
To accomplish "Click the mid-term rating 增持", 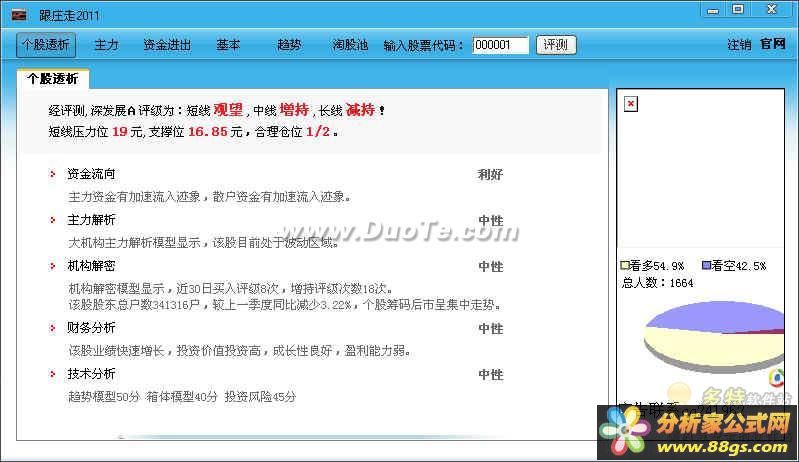I will pos(295,110).
